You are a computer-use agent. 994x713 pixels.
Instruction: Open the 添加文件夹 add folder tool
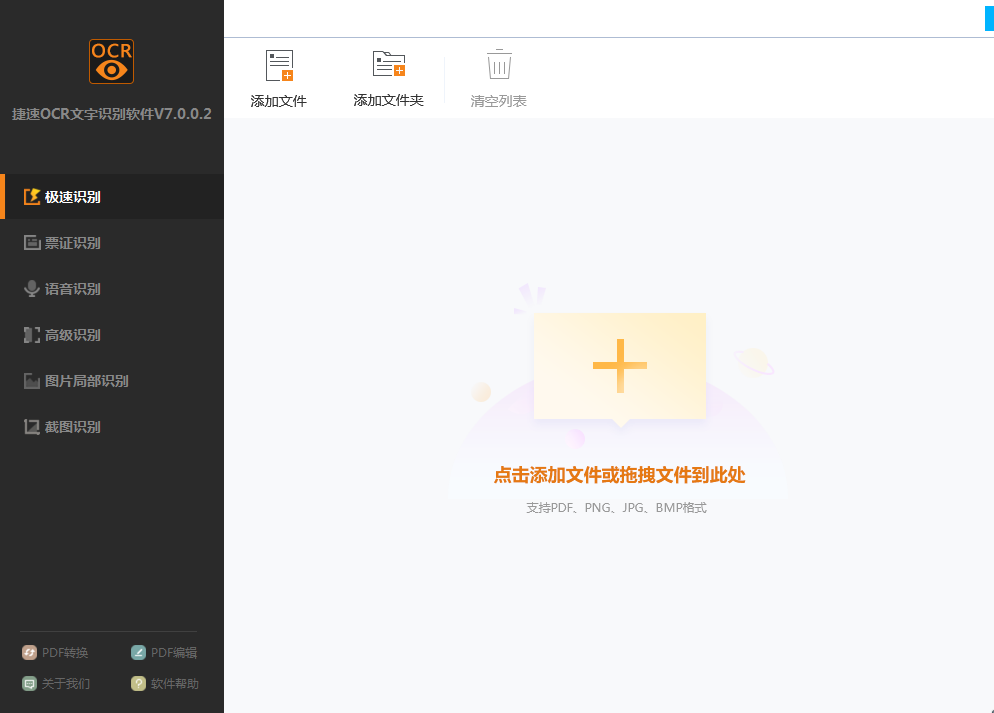point(388,77)
